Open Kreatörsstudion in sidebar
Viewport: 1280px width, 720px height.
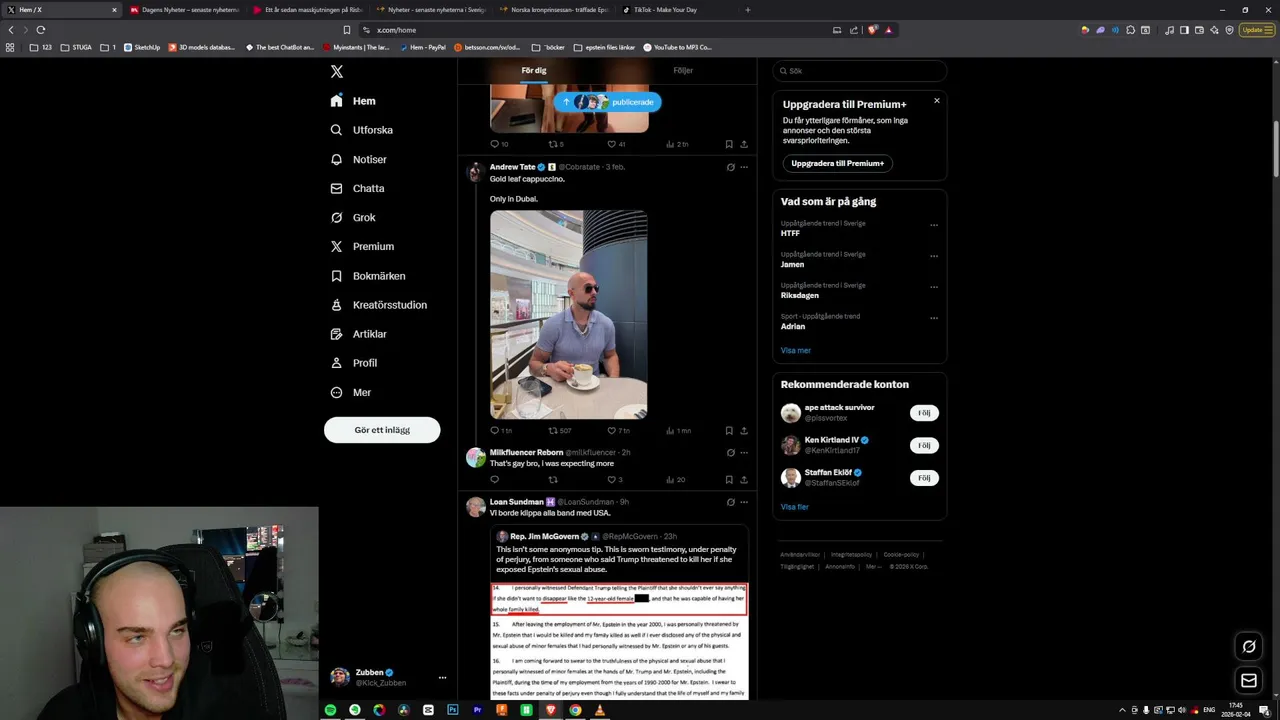[x=378, y=305]
